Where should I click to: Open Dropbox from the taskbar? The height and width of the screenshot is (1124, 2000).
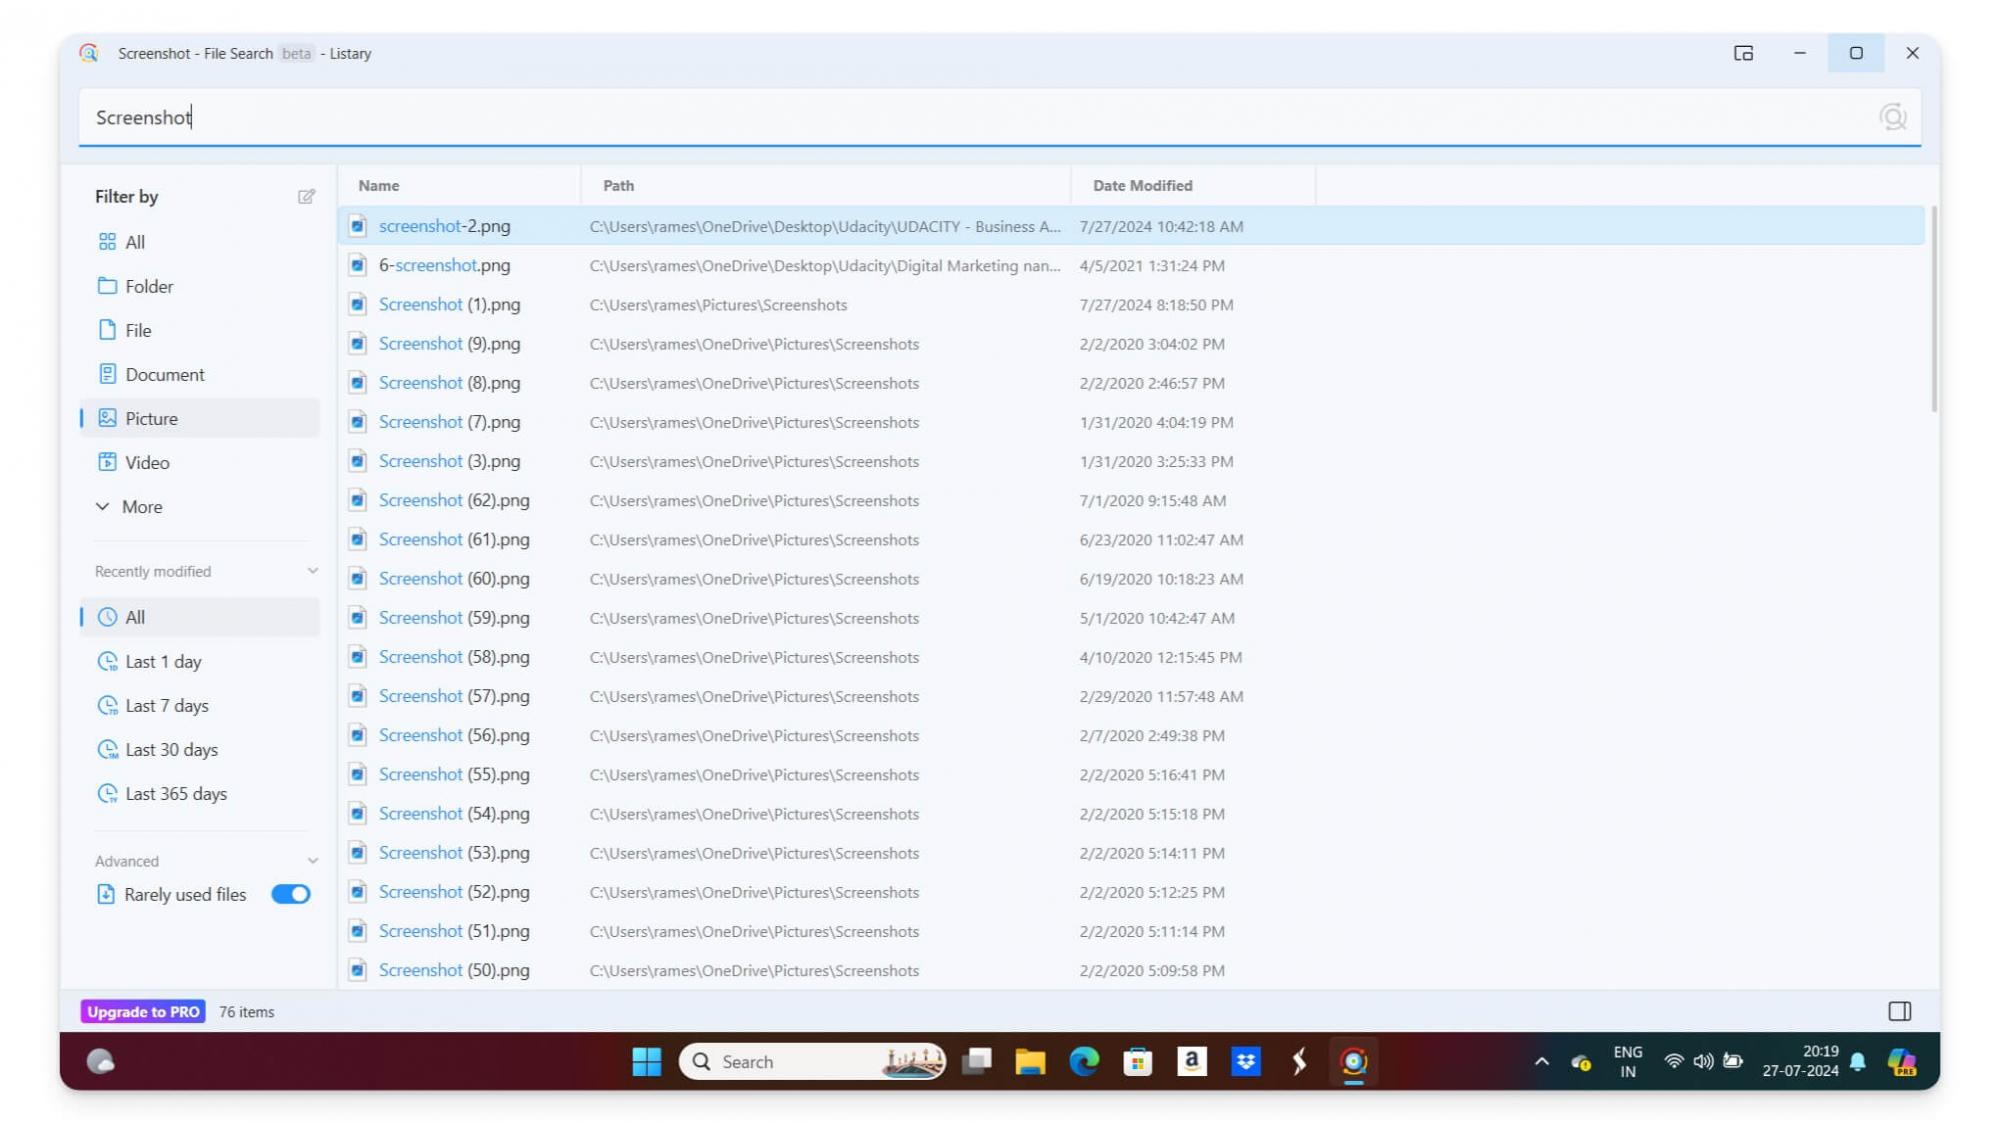(x=1245, y=1061)
